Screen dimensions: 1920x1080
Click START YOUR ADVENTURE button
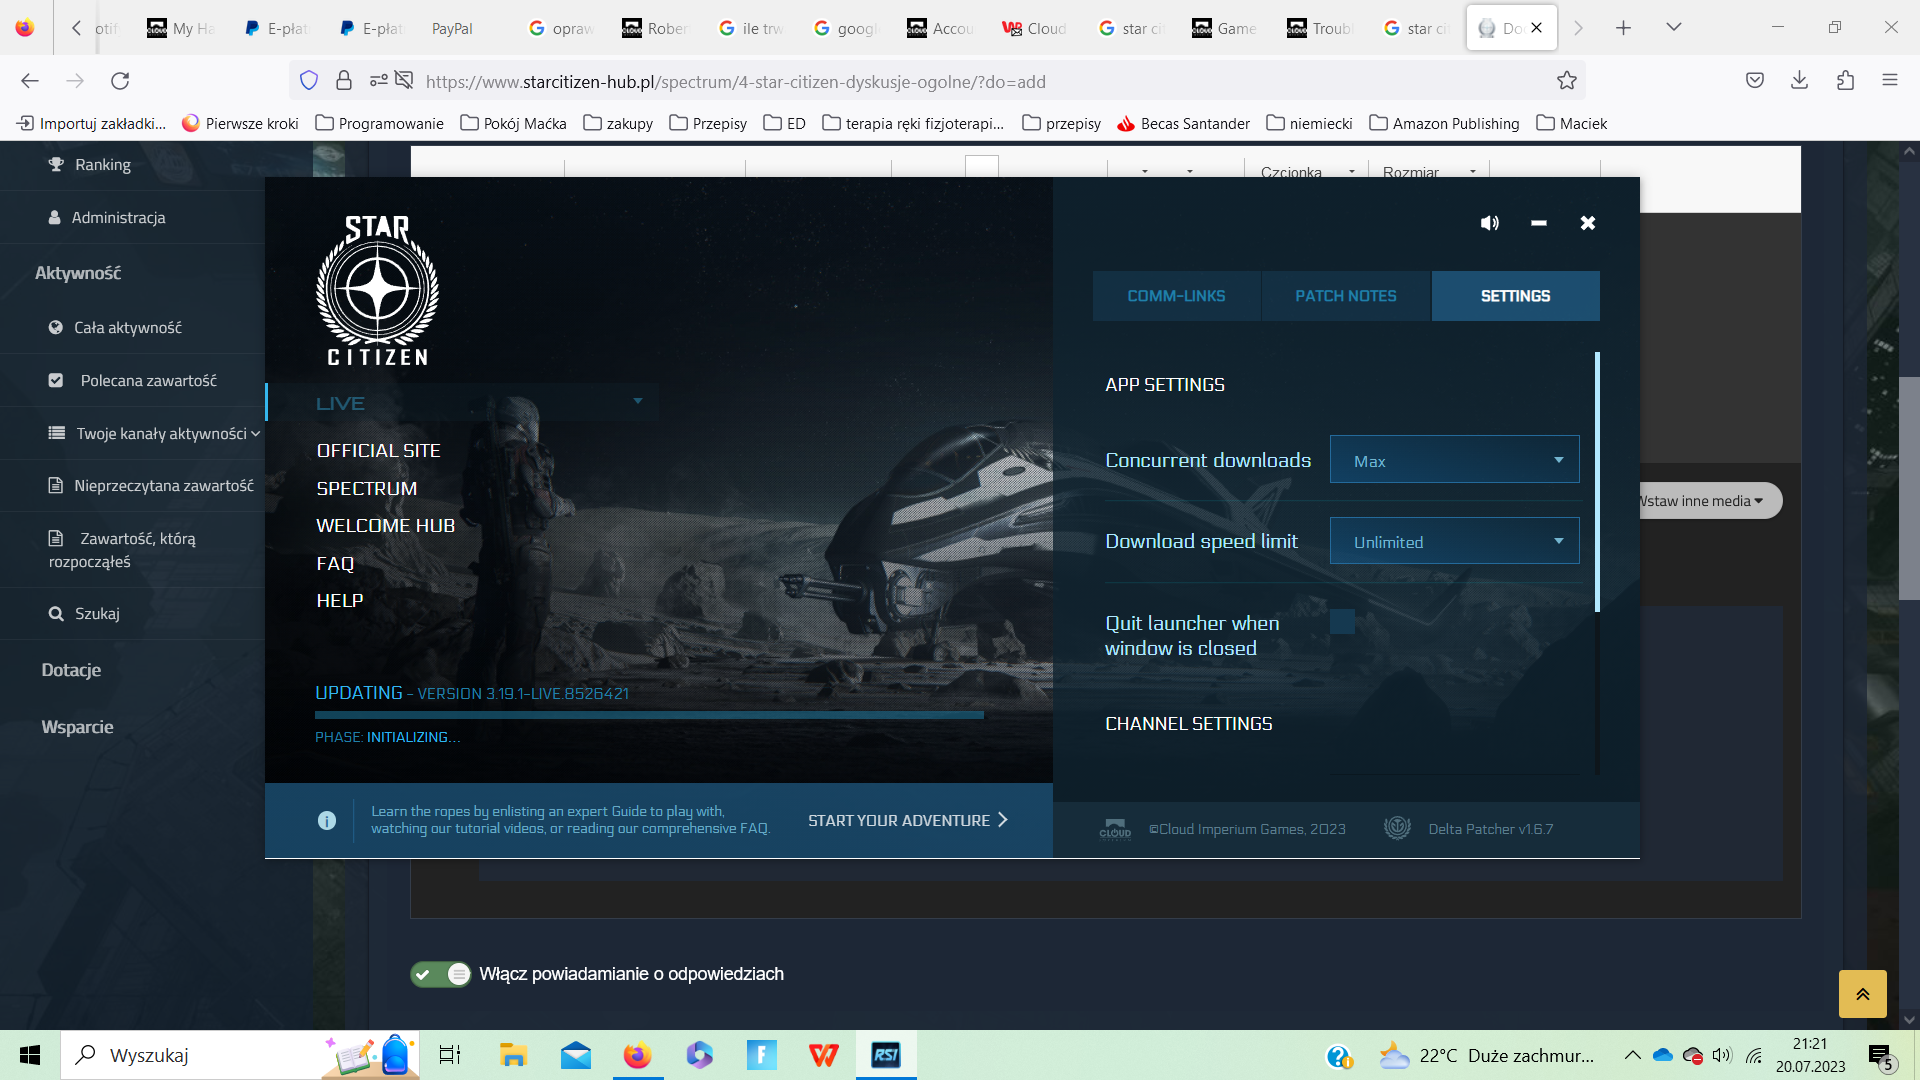coord(908,820)
